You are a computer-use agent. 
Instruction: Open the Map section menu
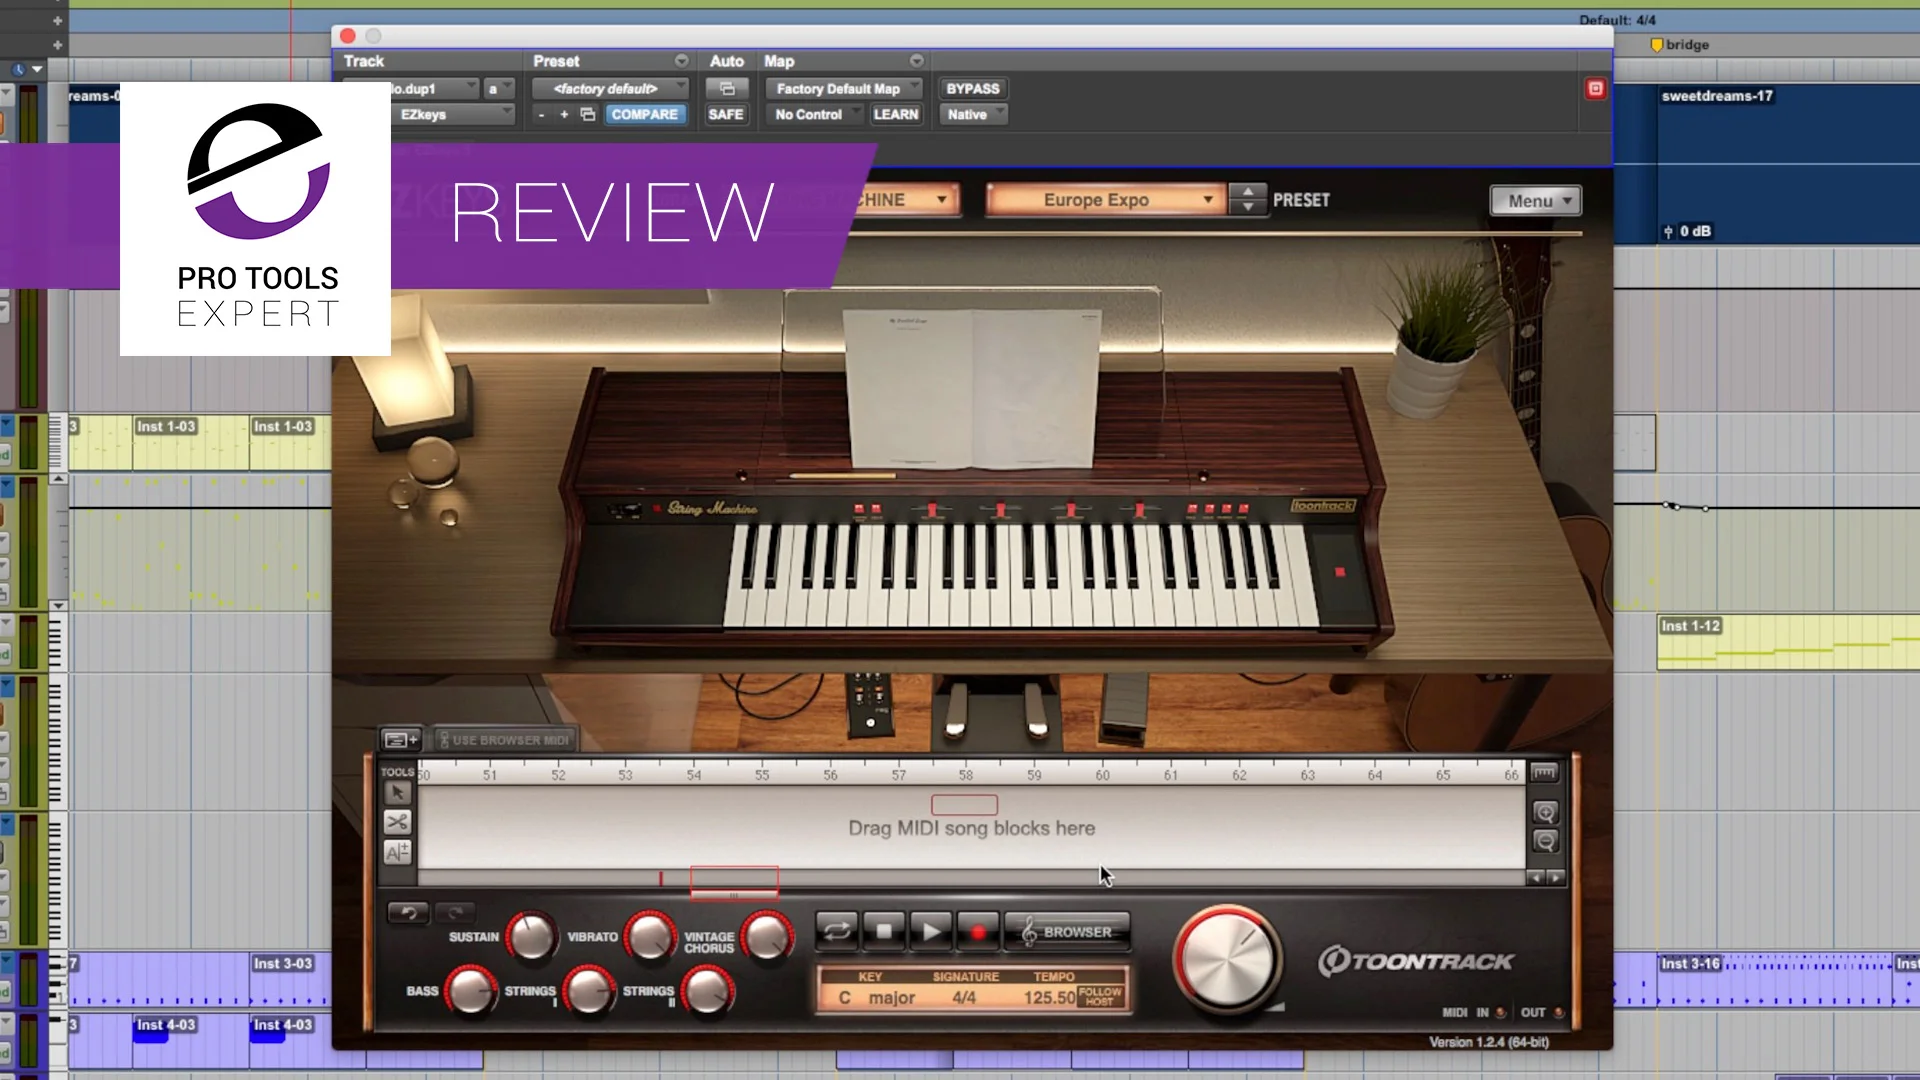[916, 61]
